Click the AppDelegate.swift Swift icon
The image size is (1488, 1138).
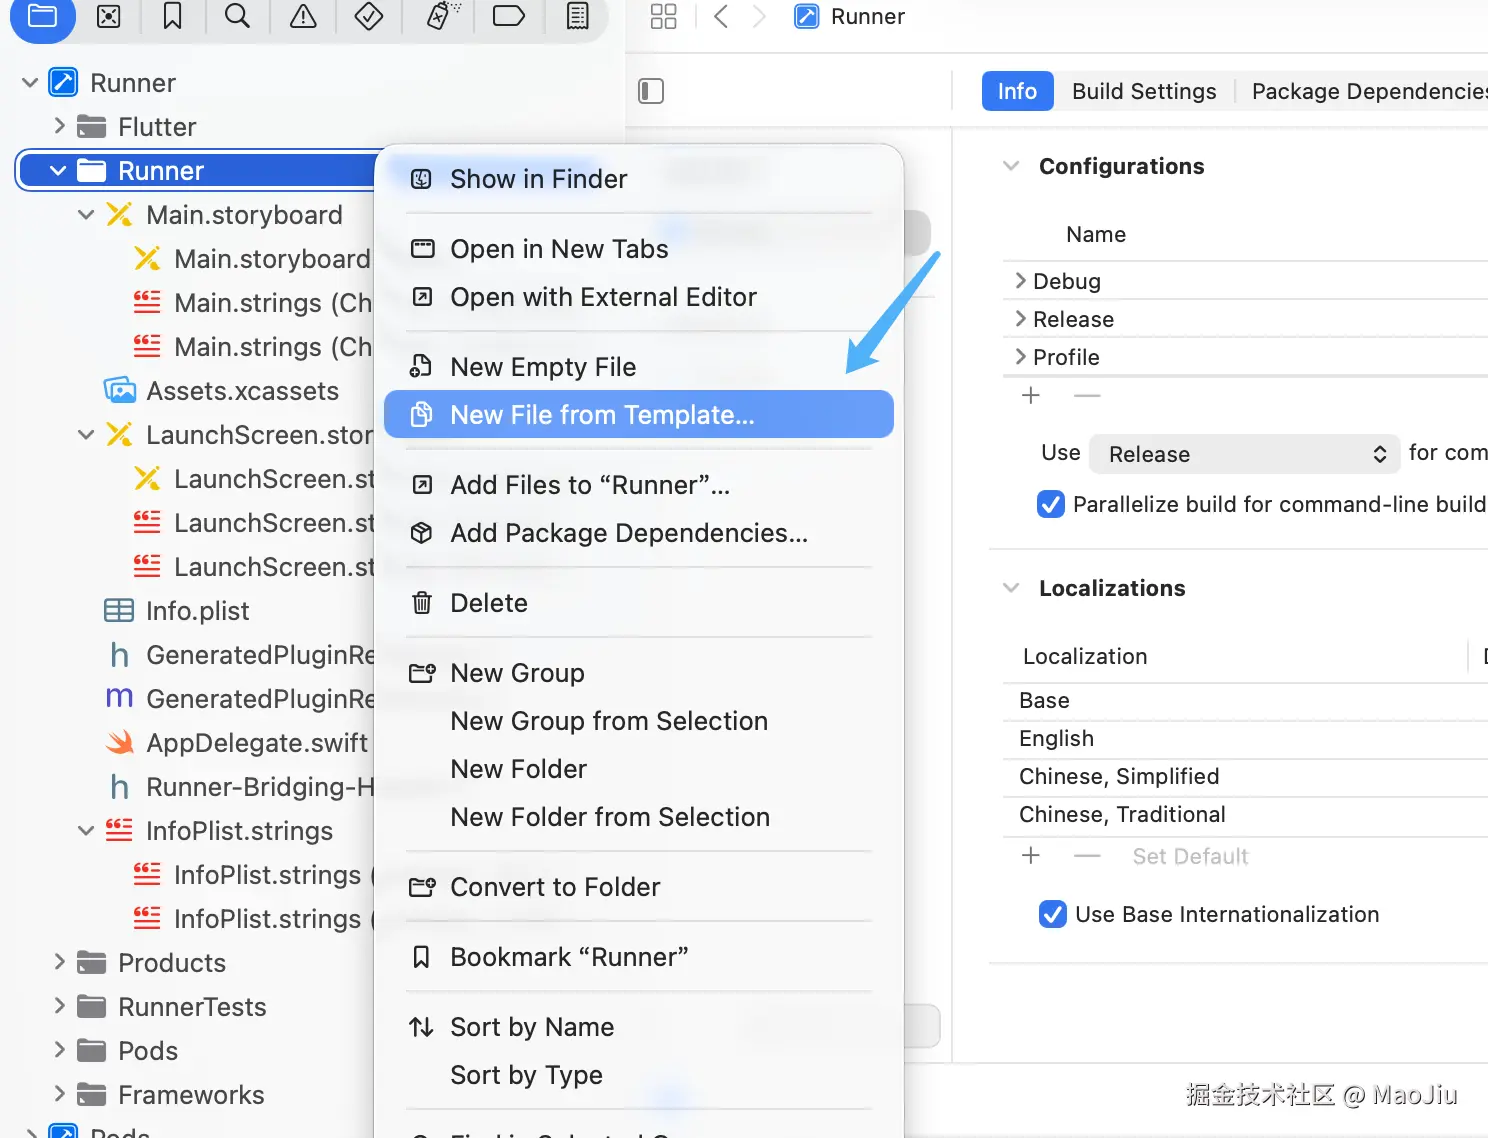point(120,743)
